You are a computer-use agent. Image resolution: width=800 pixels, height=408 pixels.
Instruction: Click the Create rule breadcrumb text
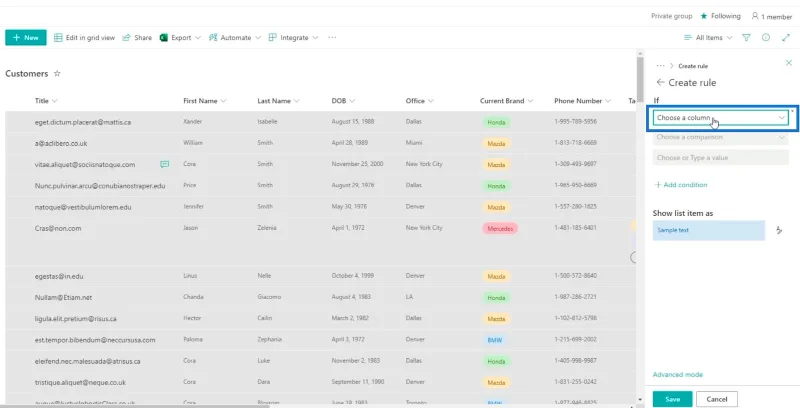tap(693, 66)
